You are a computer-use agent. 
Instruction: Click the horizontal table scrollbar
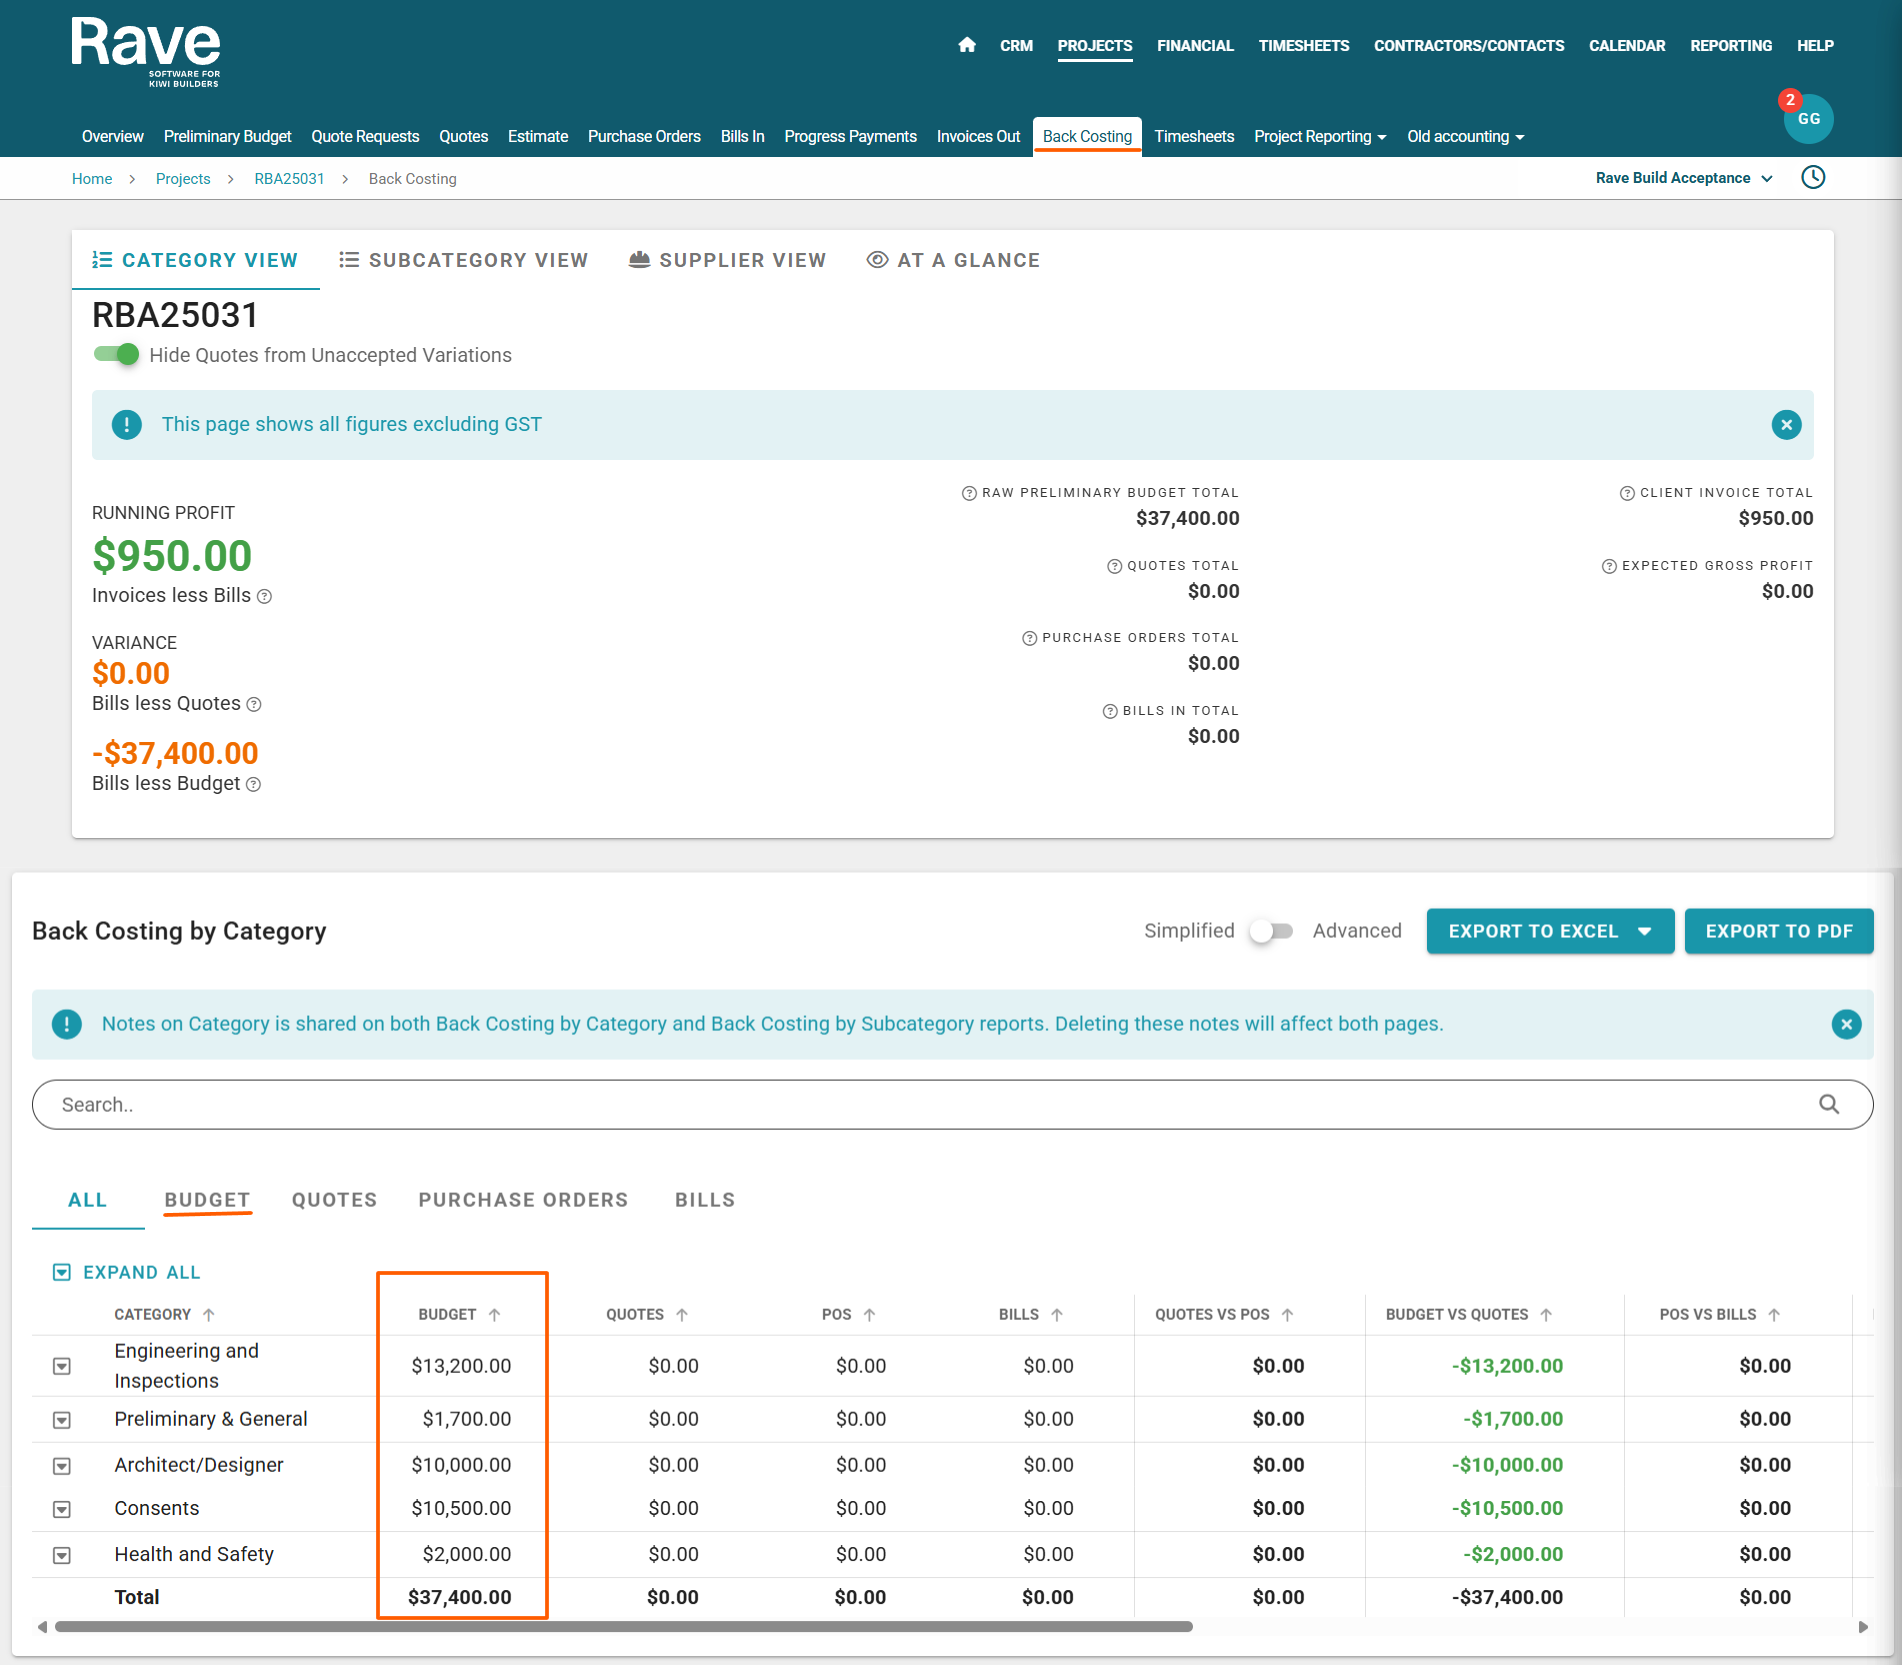click(x=624, y=1627)
